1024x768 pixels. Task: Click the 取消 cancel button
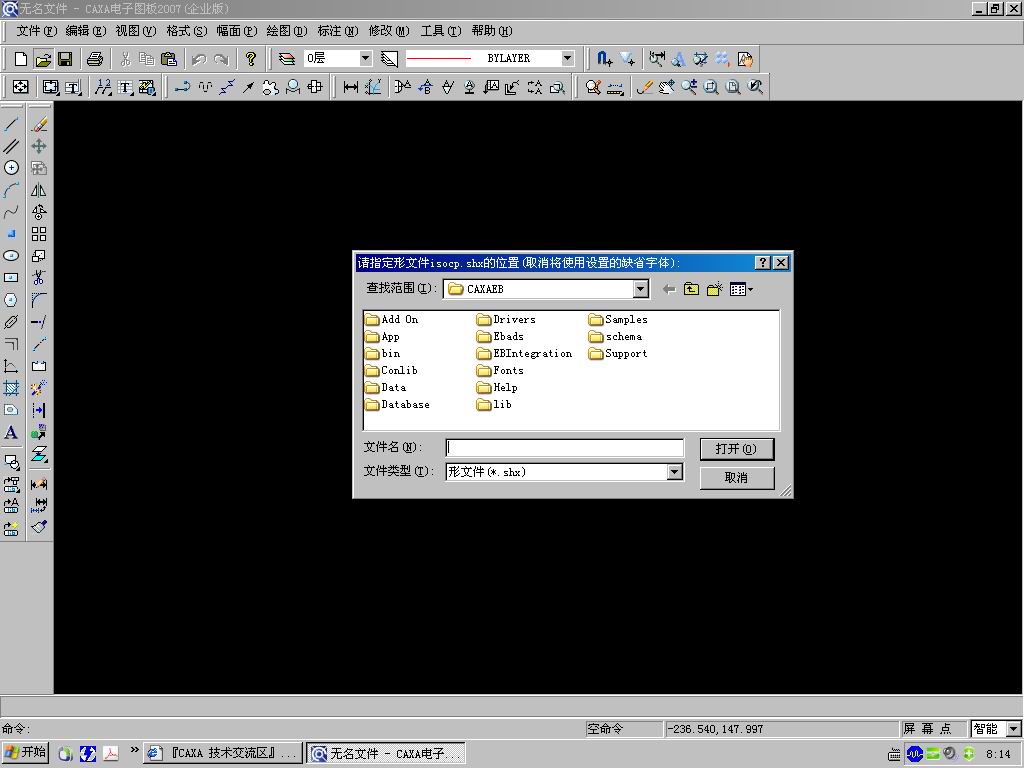click(x=737, y=477)
